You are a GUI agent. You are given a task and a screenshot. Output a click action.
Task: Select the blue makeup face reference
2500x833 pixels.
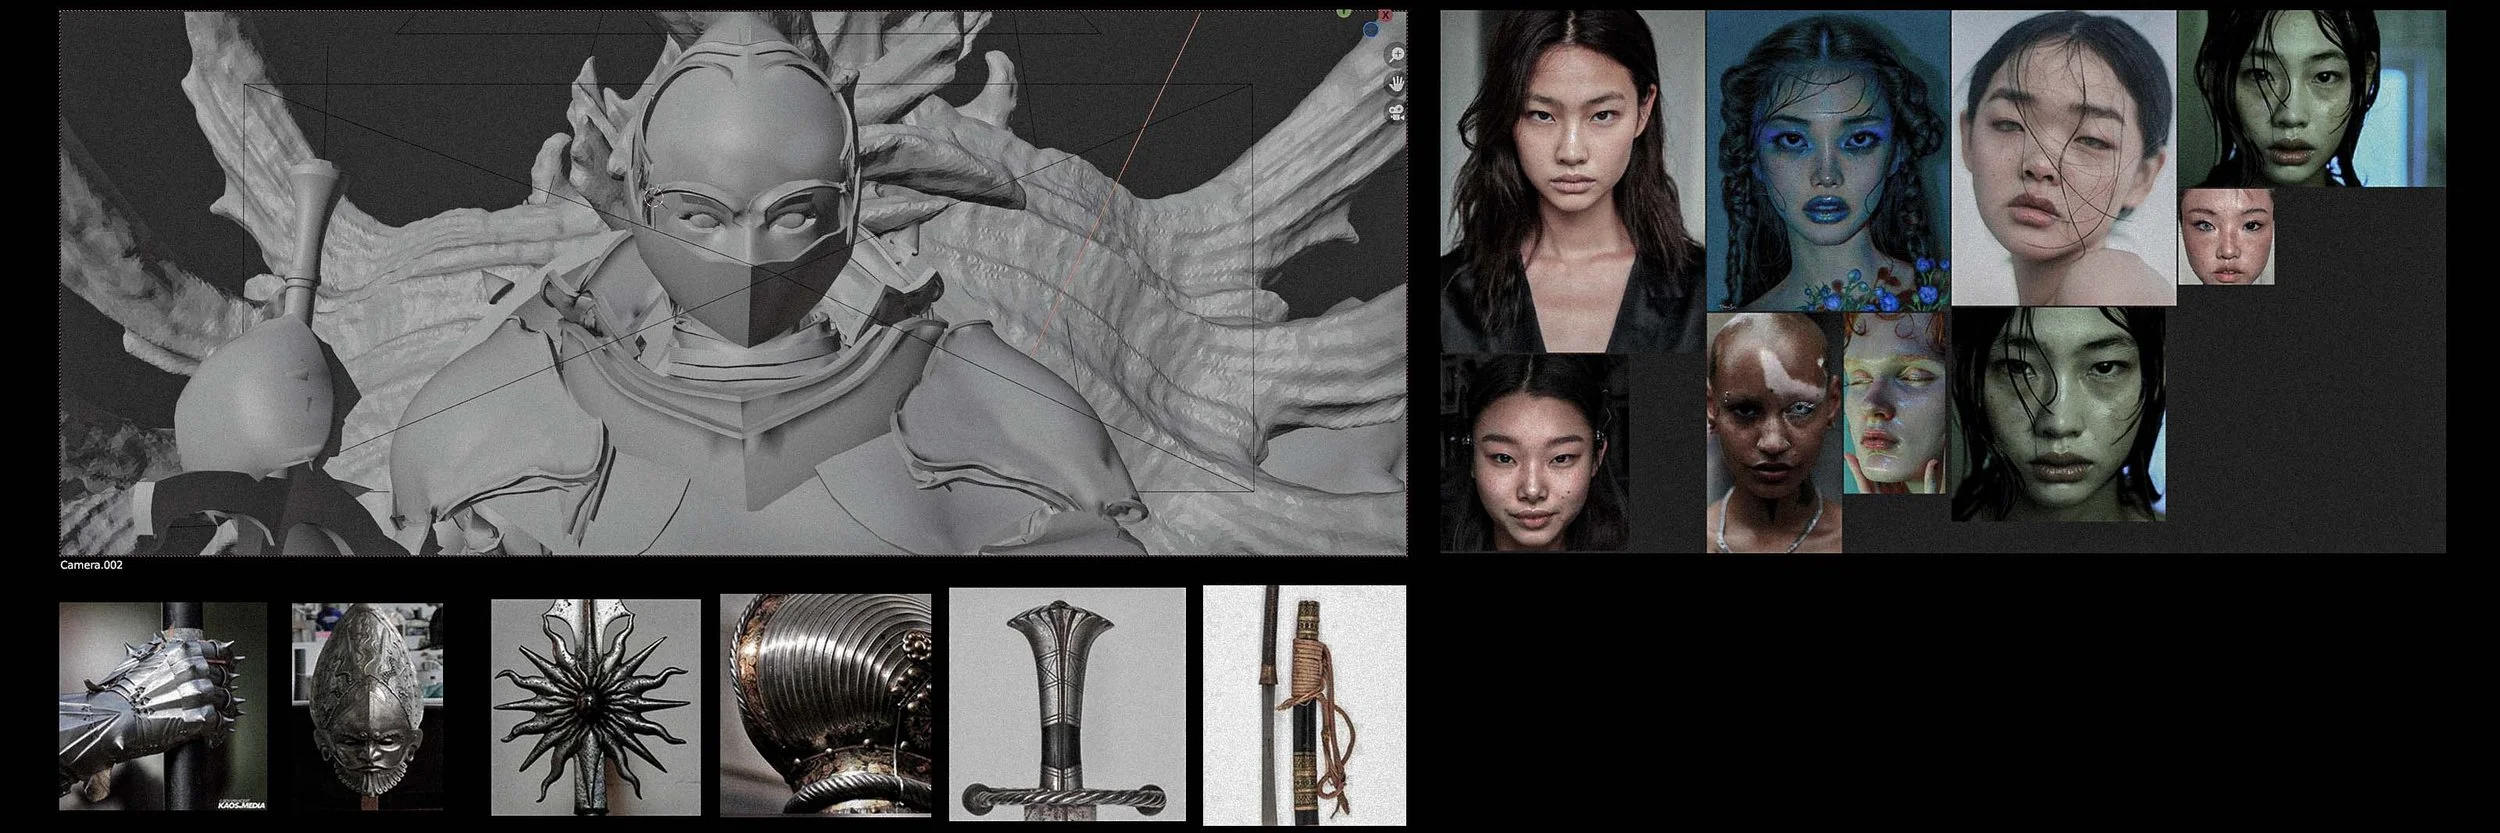click(1828, 160)
